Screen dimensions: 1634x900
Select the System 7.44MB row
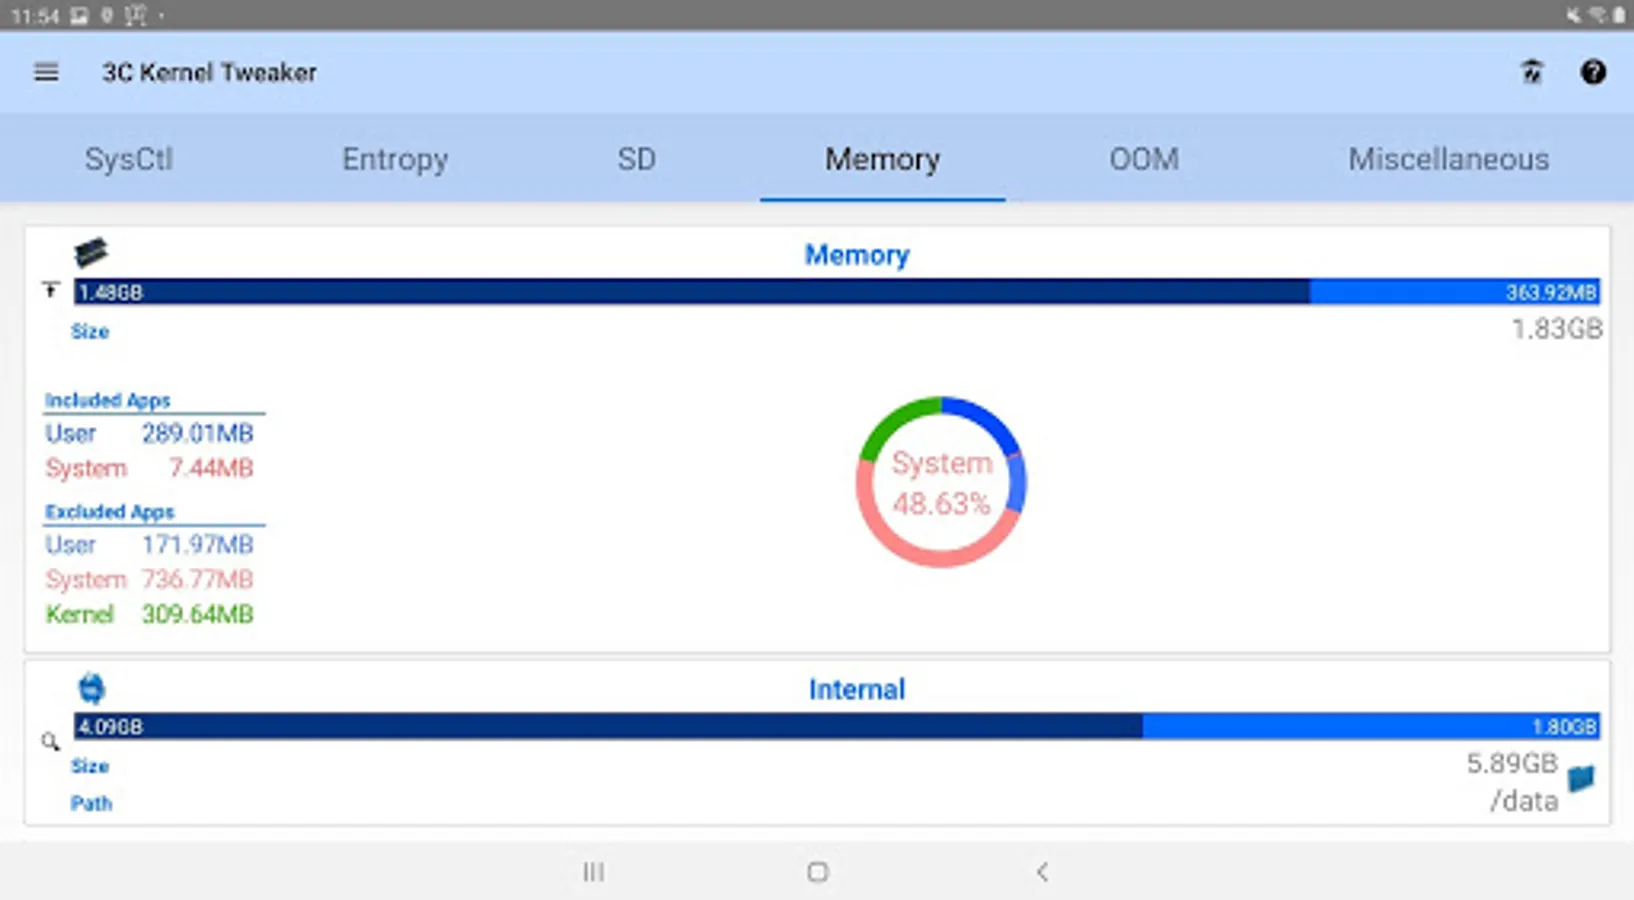coord(149,468)
